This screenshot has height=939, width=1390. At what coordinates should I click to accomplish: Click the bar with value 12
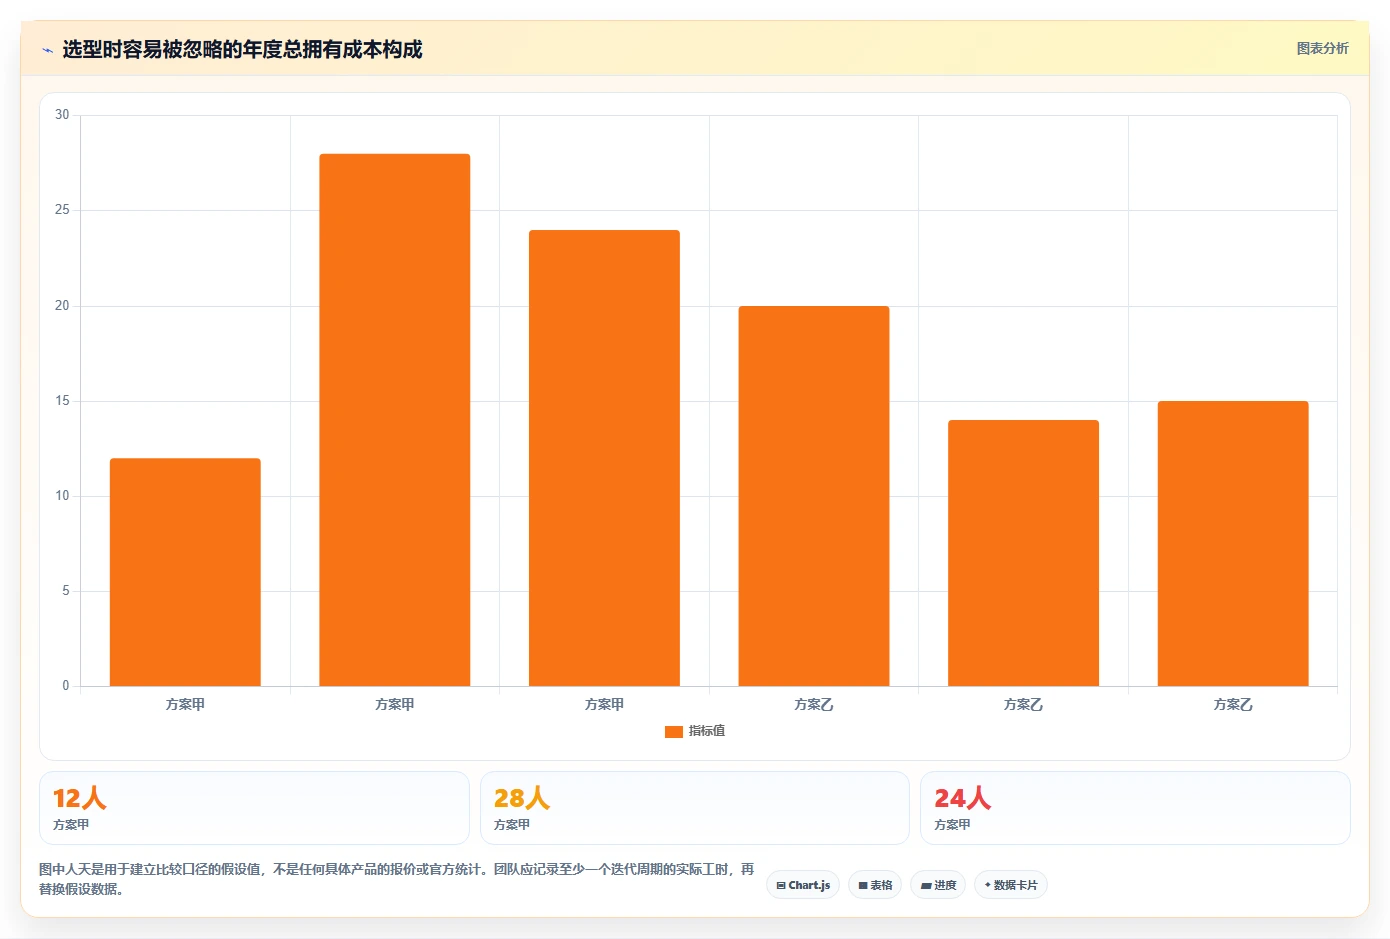click(185, 572)
